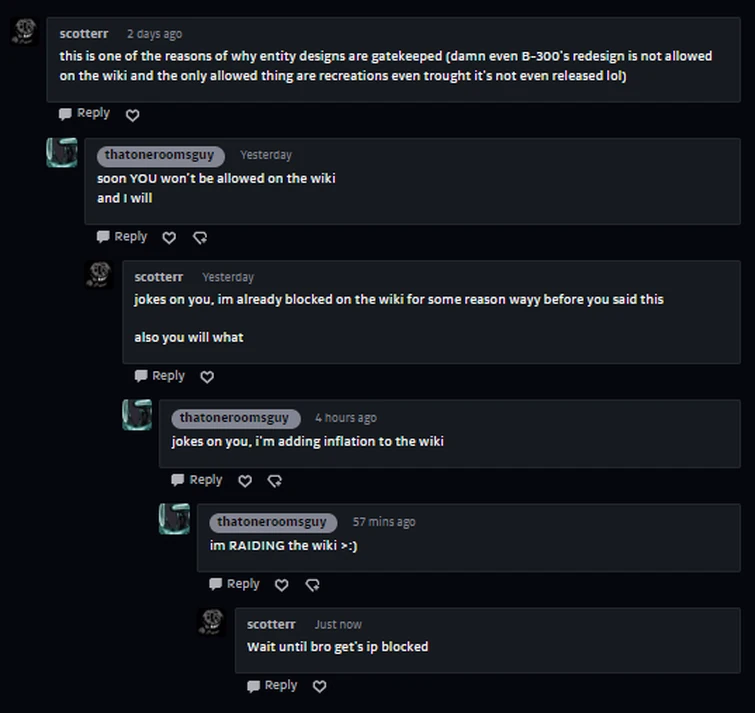
Task: Click heart-plus icon under 'im RAIDING' comment
Action: point(312,585)
